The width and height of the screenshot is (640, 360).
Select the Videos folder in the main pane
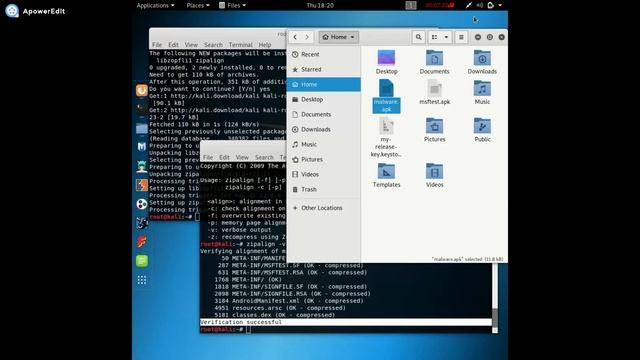(x=434, y=175)
